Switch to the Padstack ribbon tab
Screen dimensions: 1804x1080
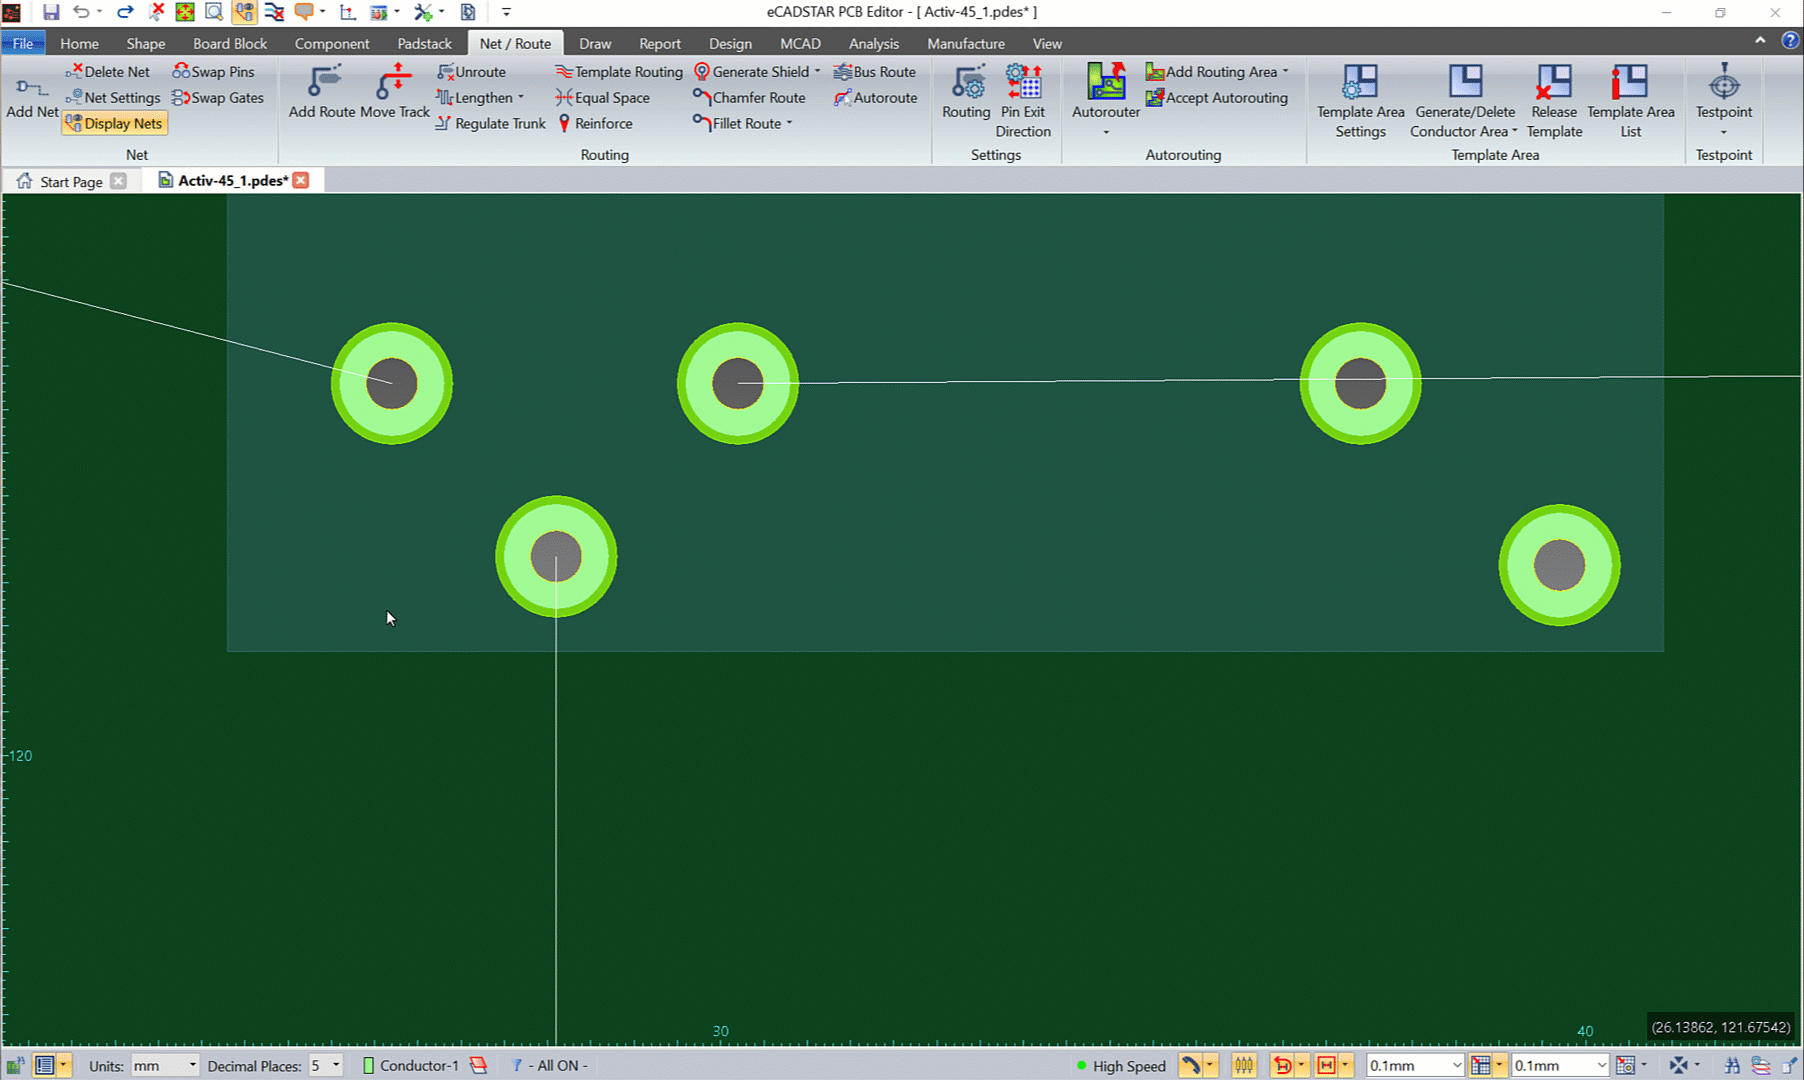click(424, 44)
